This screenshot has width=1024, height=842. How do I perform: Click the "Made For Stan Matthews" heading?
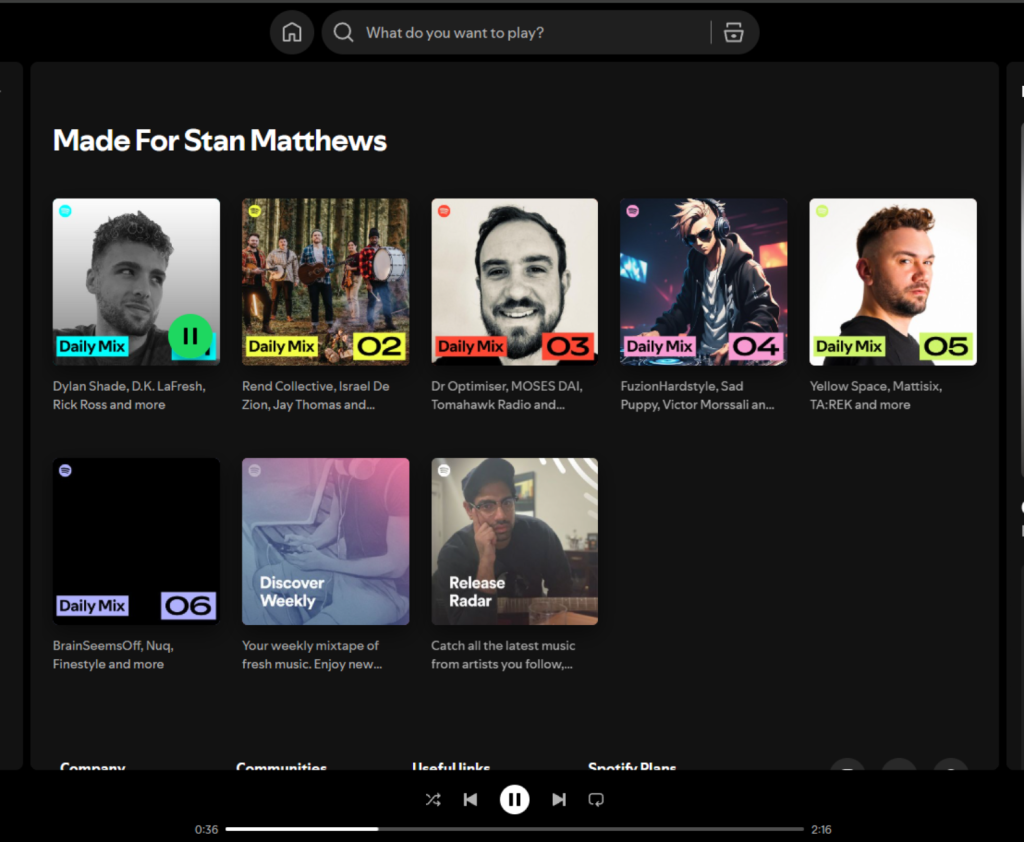pyautogui.click(x=219, y=140)
